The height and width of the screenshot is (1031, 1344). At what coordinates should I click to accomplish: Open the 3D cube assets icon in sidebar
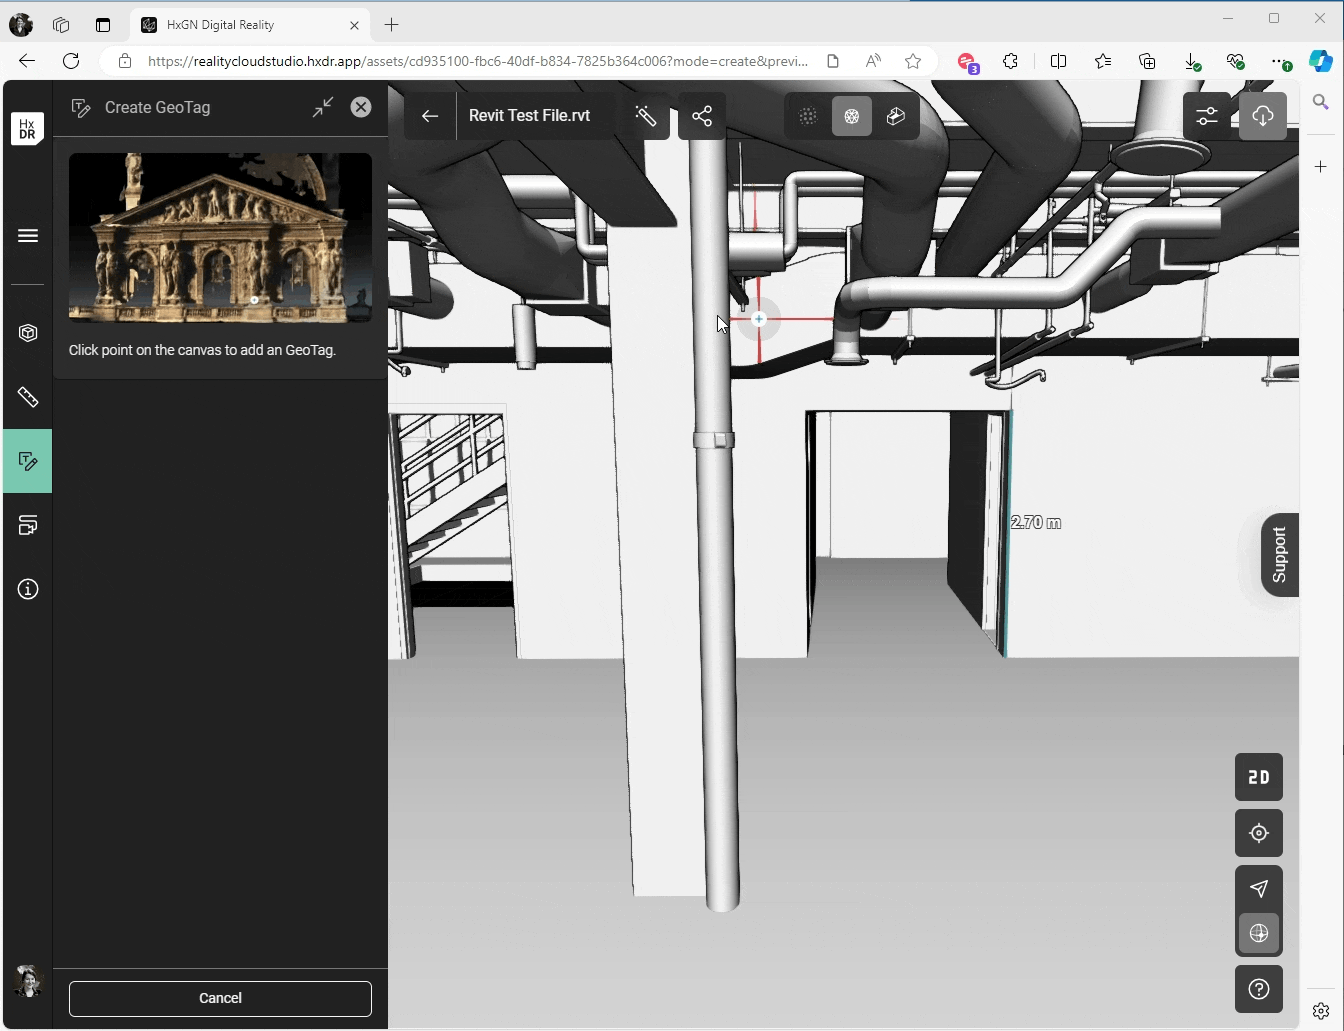[28, 333]
